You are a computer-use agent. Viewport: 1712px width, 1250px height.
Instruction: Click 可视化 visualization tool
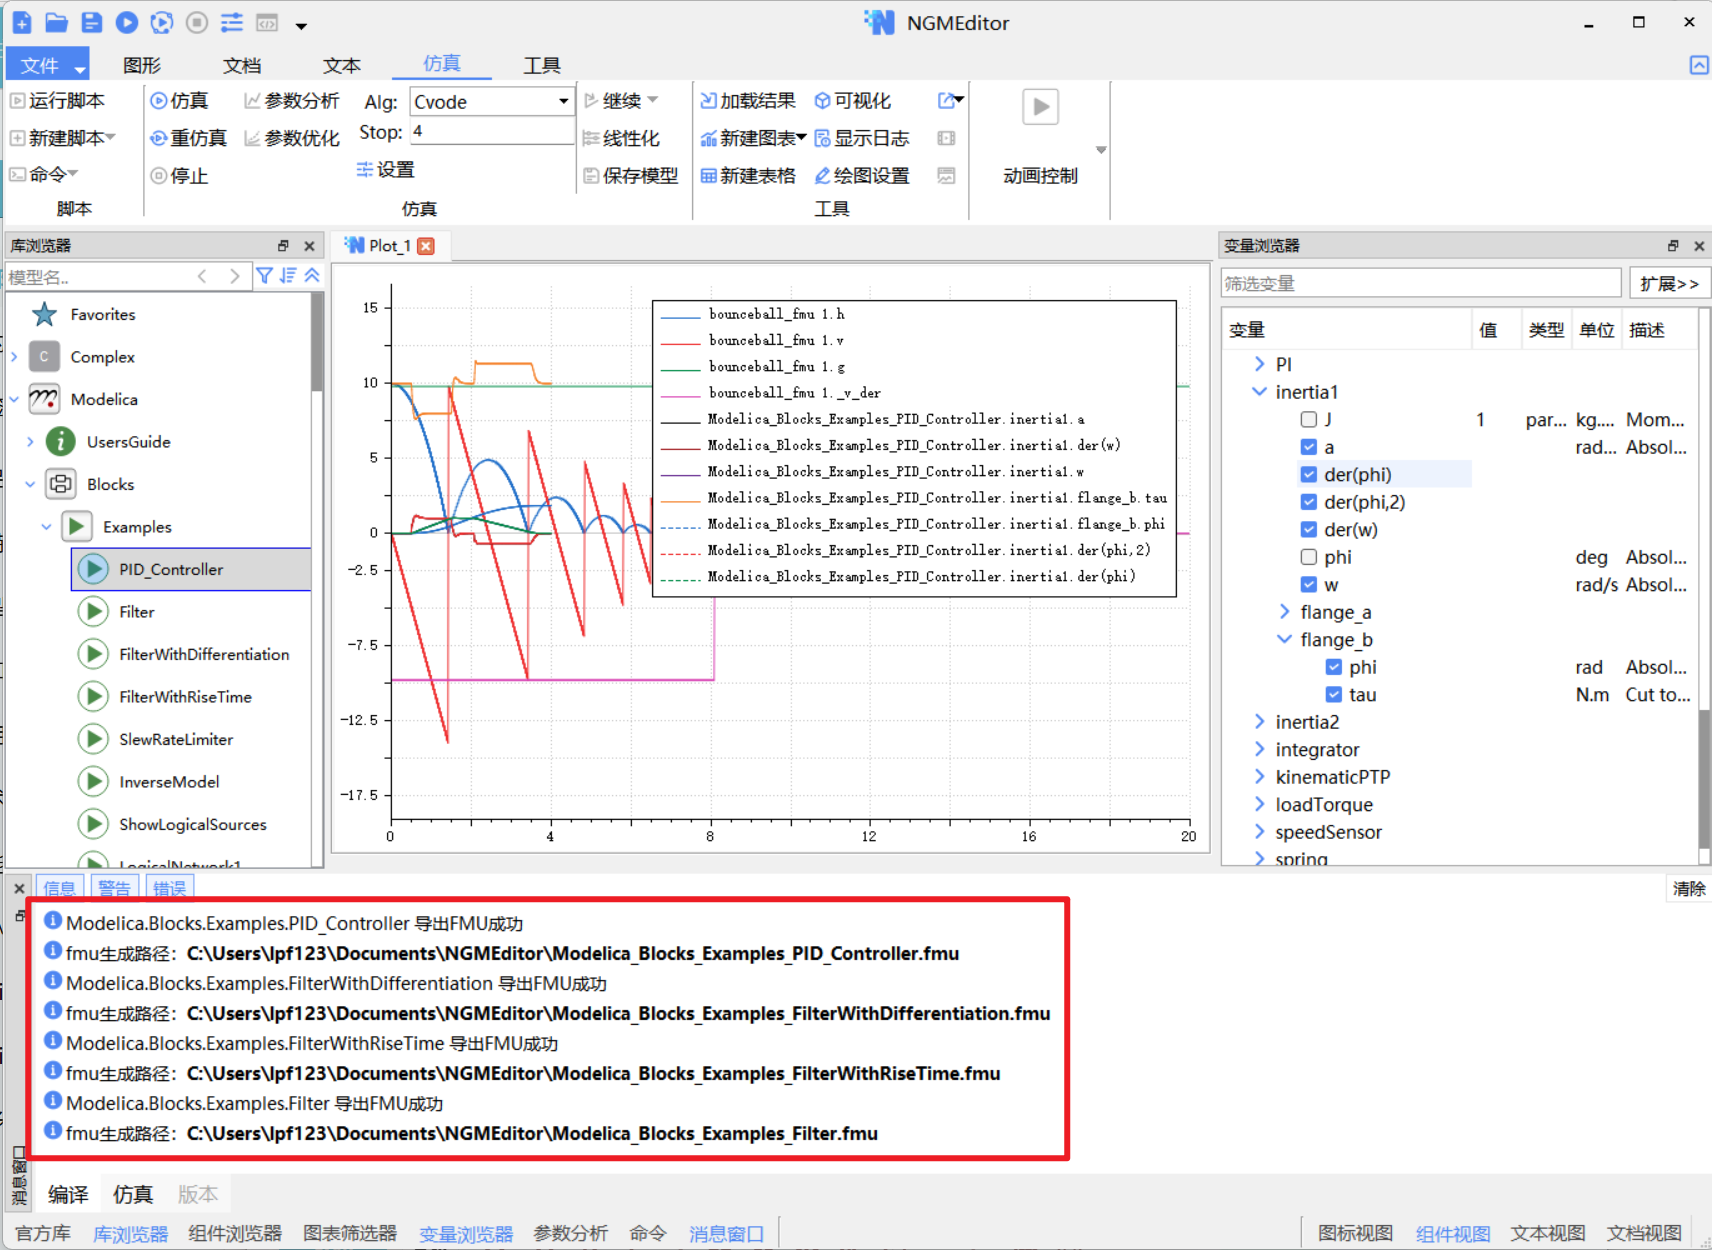[x=853, y=101]
